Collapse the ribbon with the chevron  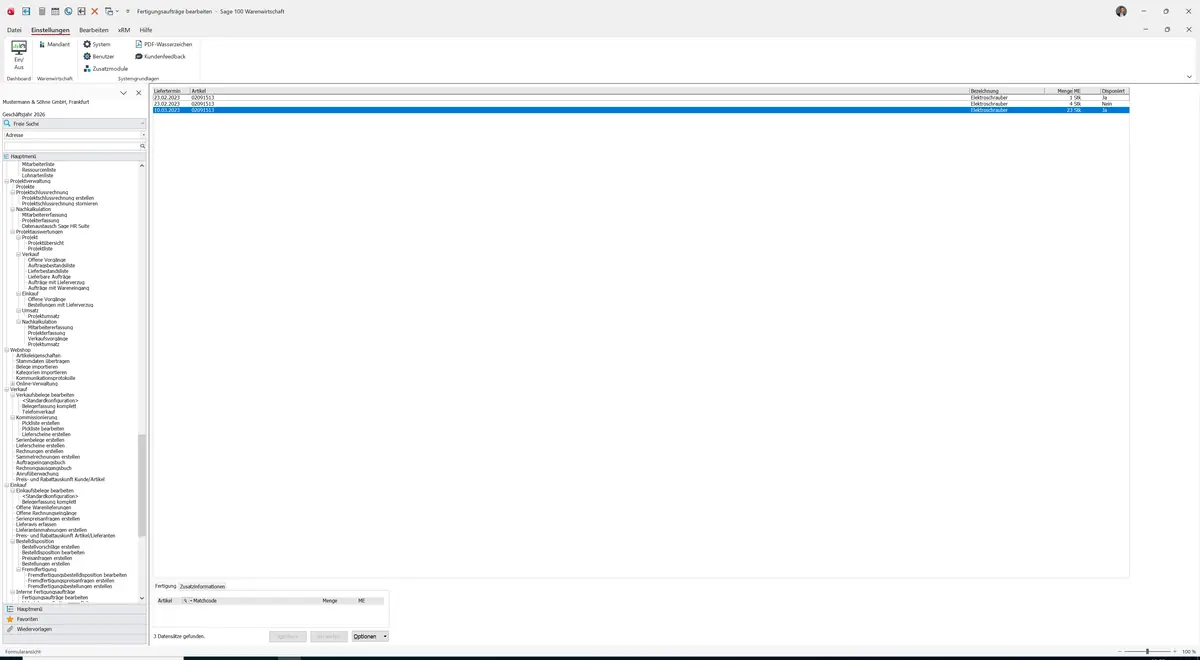click(x=1189, y=77)
